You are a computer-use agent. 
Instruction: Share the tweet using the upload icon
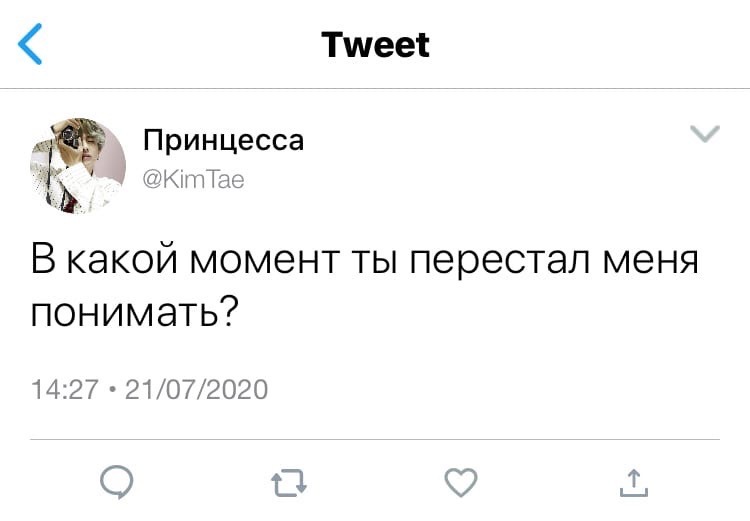634,482
